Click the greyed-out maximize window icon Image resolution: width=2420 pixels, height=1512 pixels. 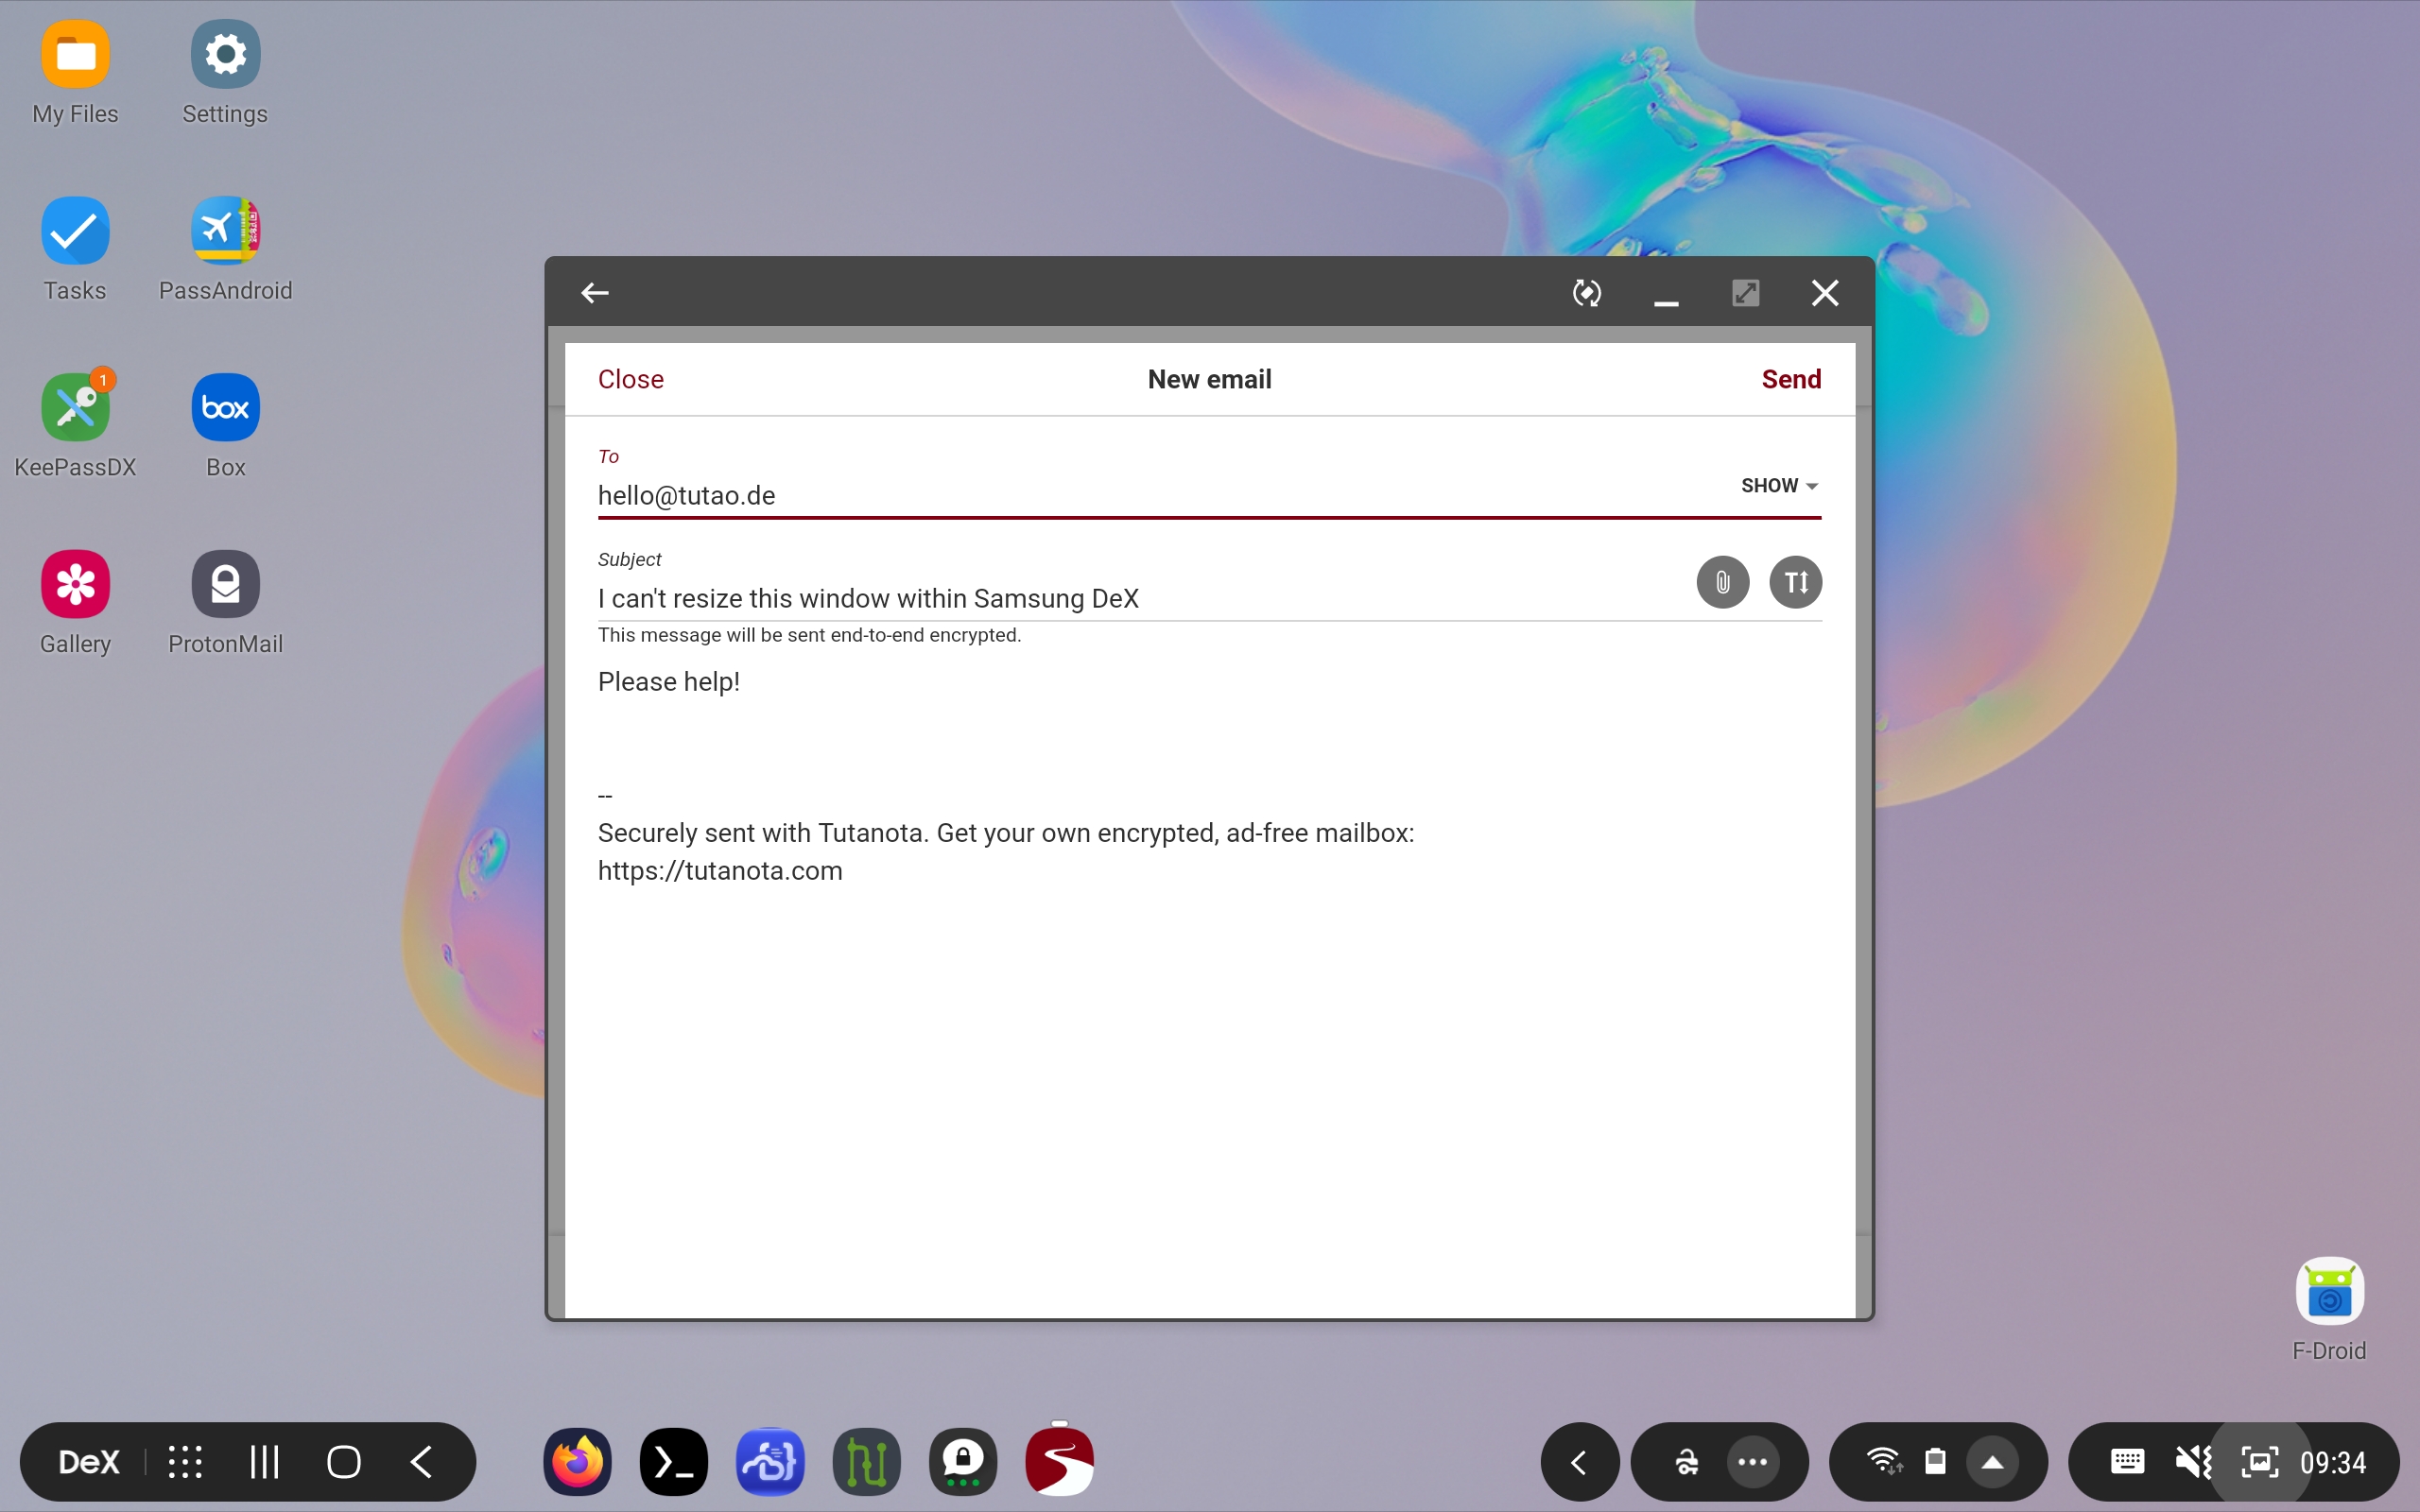tap(1746, 293)
